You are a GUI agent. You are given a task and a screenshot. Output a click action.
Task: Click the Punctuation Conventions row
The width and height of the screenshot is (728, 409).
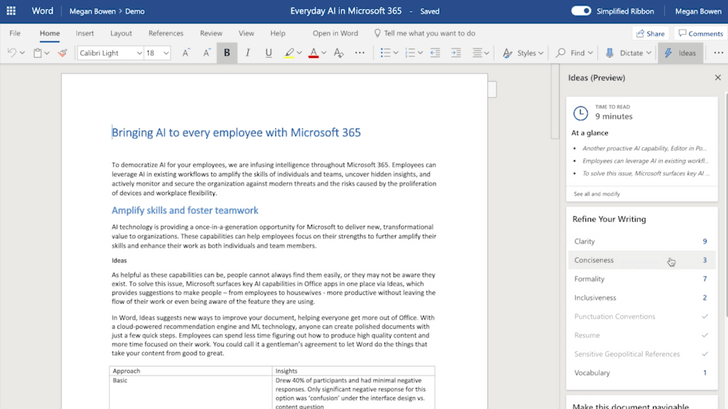click(x=641, y=316)
